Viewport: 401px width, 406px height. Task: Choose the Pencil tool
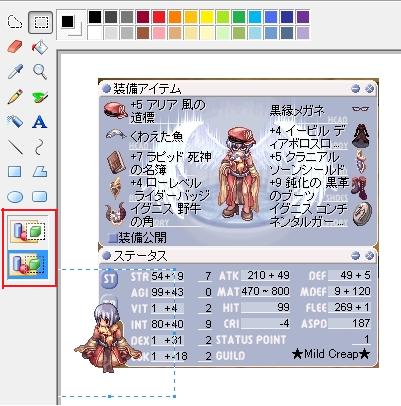click(15, 97)
